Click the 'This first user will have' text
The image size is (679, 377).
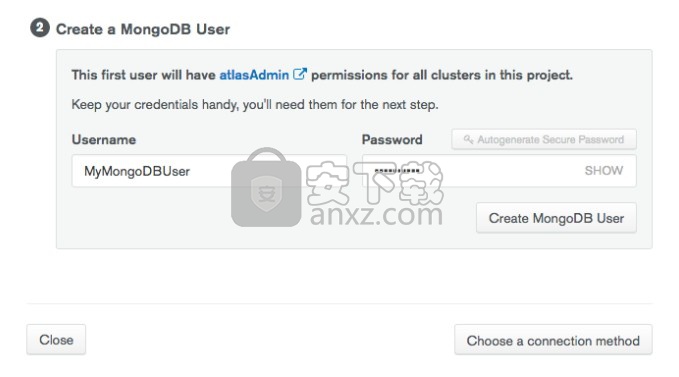[x=143, y=75]
